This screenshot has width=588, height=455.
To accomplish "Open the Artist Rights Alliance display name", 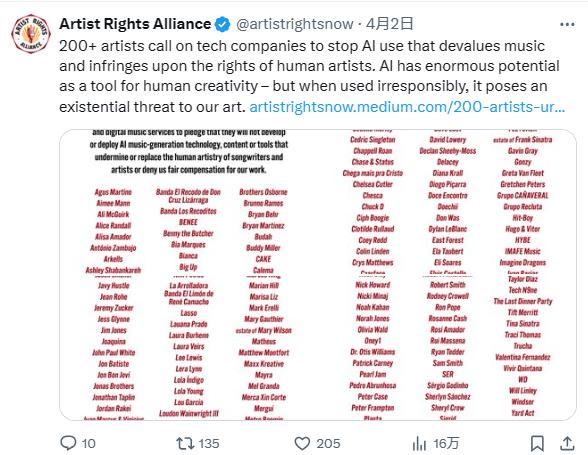I will click(135, 24).
